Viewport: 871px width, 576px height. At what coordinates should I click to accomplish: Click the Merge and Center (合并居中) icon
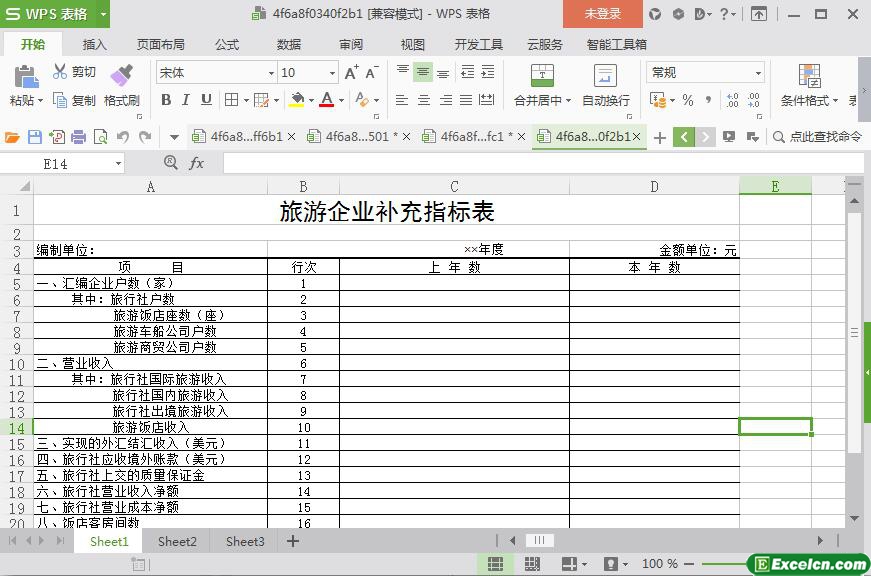point(541,76)
